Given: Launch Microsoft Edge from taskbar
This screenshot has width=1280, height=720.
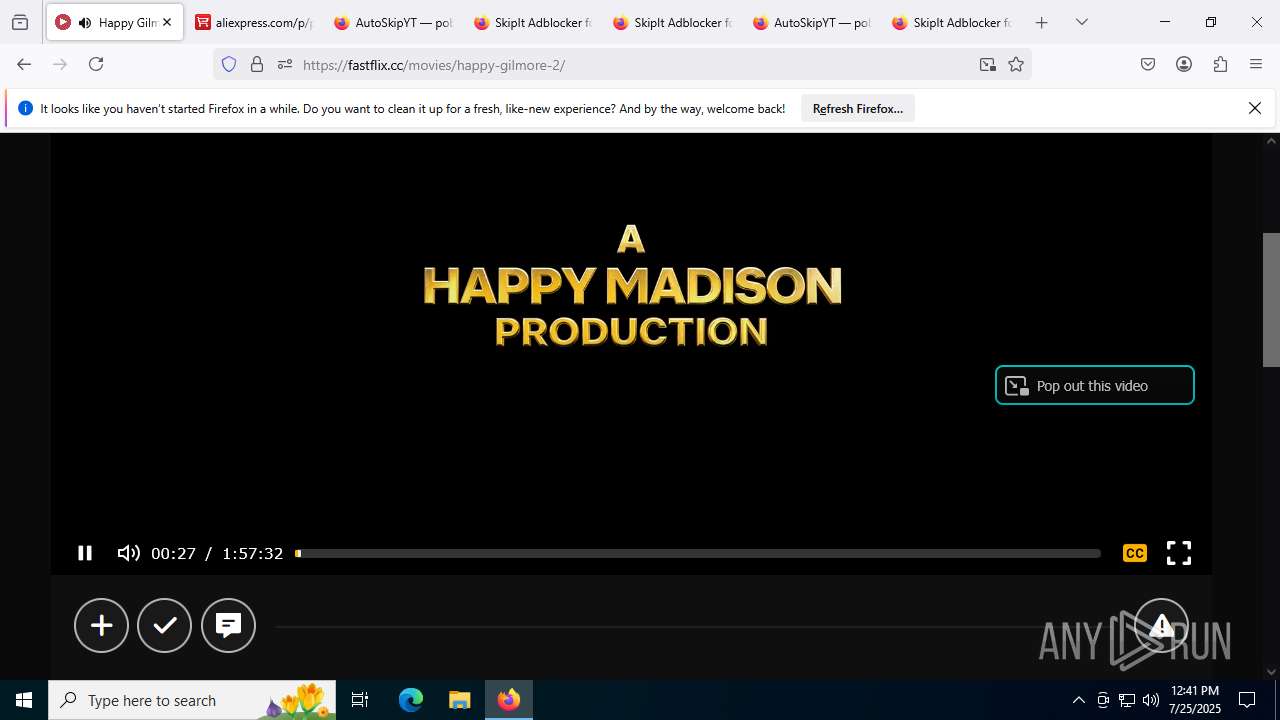Looking at the screenshot, I should [x=411, y=700].
